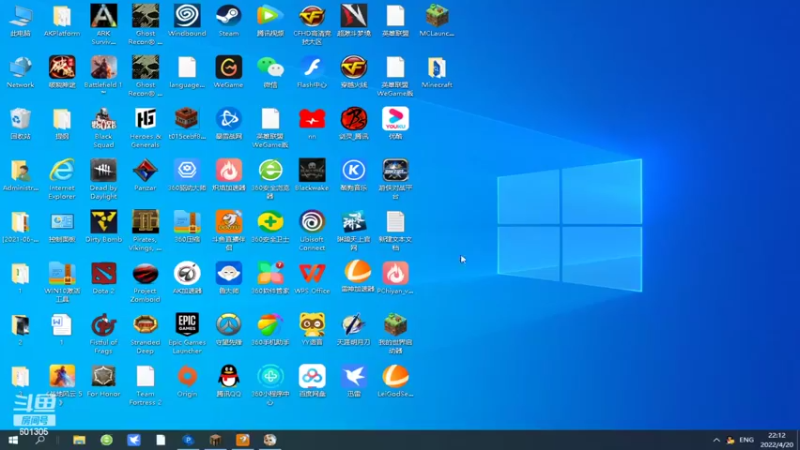Open the green 360 browser taskbar icon
Image resolution: width=800 pixels, height=450 pixels.
(x=107, y=440)
